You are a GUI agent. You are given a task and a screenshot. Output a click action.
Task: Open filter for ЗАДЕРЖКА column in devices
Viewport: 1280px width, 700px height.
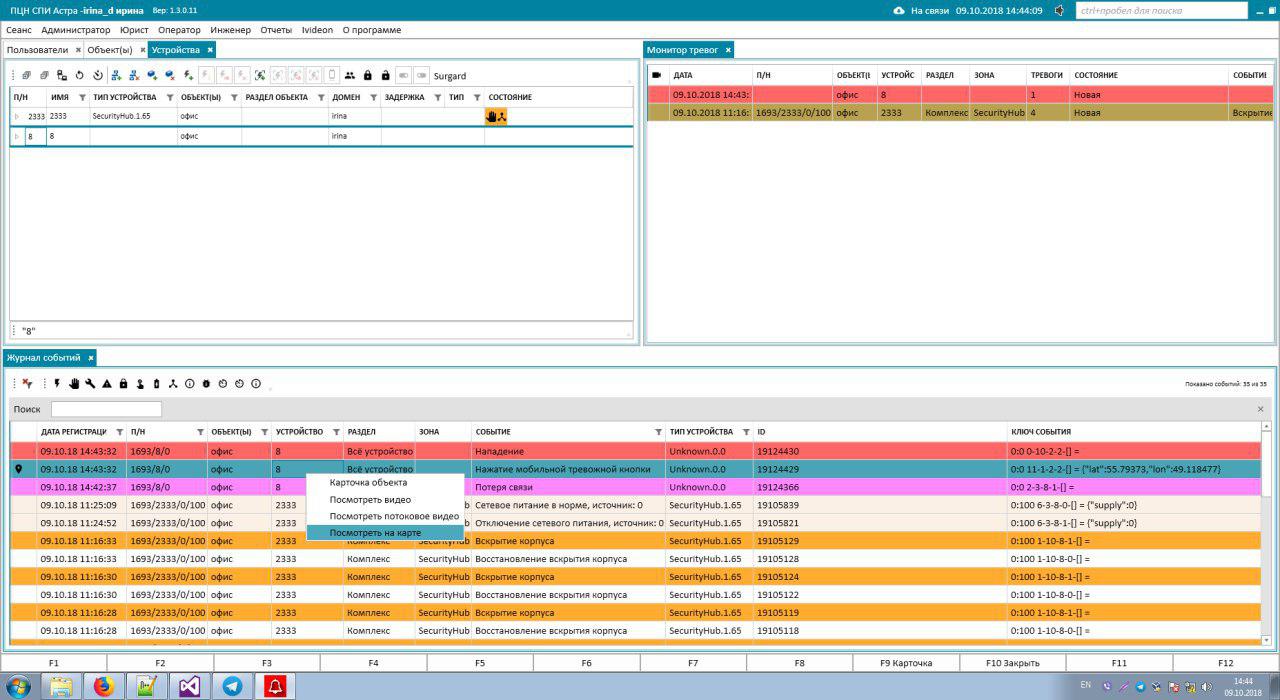tap(437, 97)
